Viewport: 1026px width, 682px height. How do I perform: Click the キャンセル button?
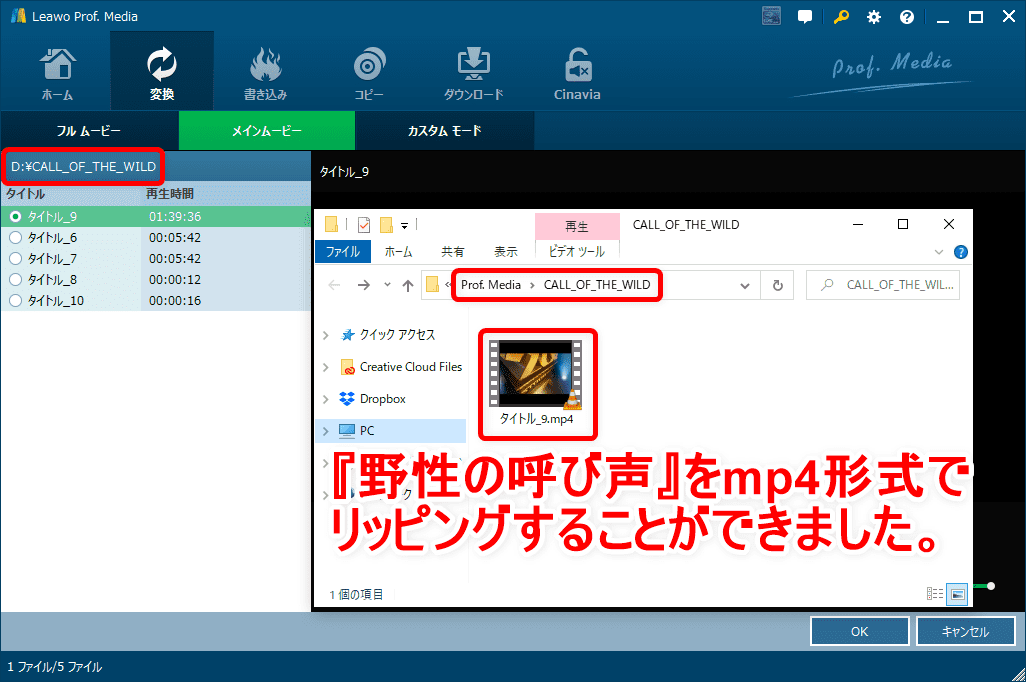[966, 632]
